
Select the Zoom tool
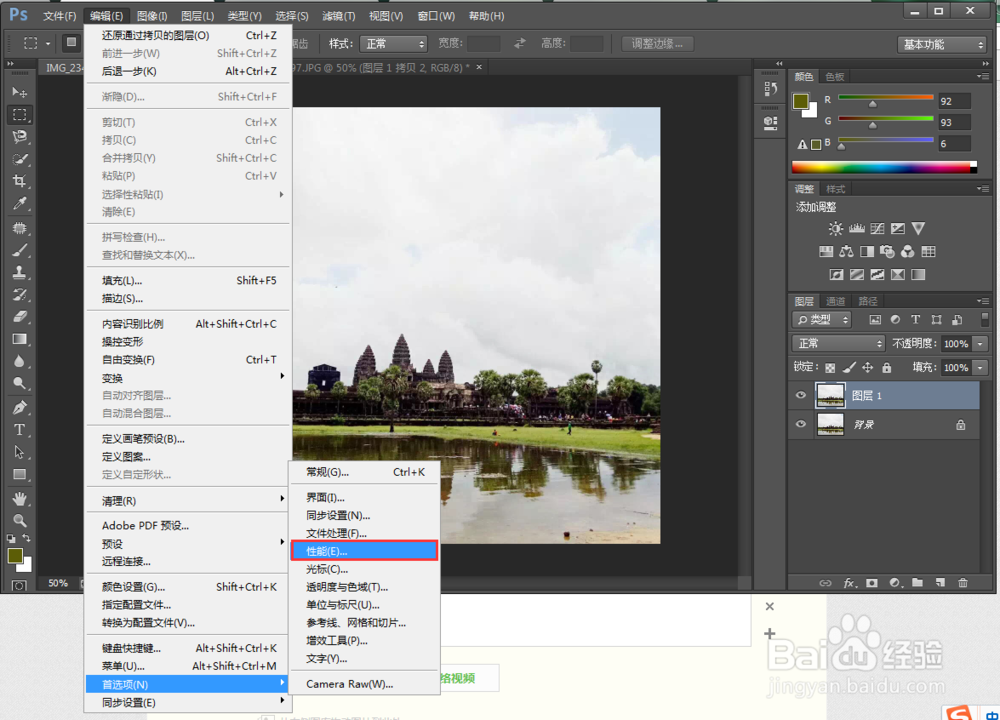(x=20, y=520)
